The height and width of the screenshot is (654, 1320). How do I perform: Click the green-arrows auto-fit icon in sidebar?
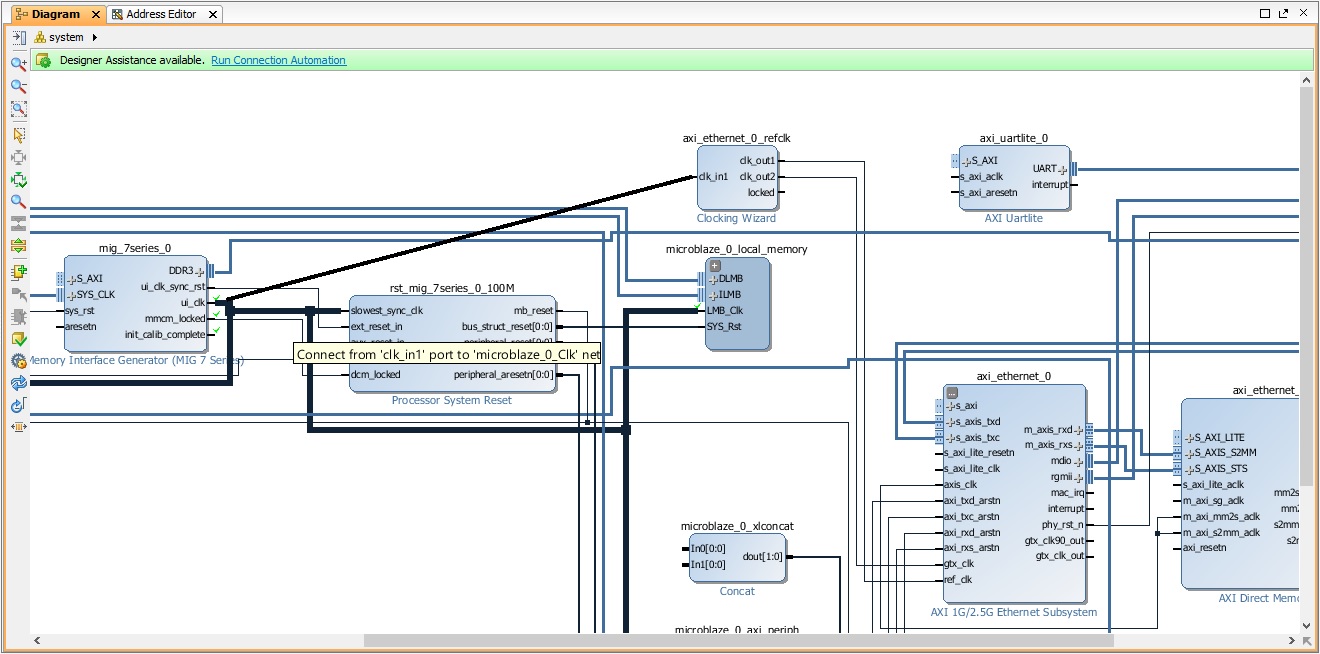tap(18, 180)
